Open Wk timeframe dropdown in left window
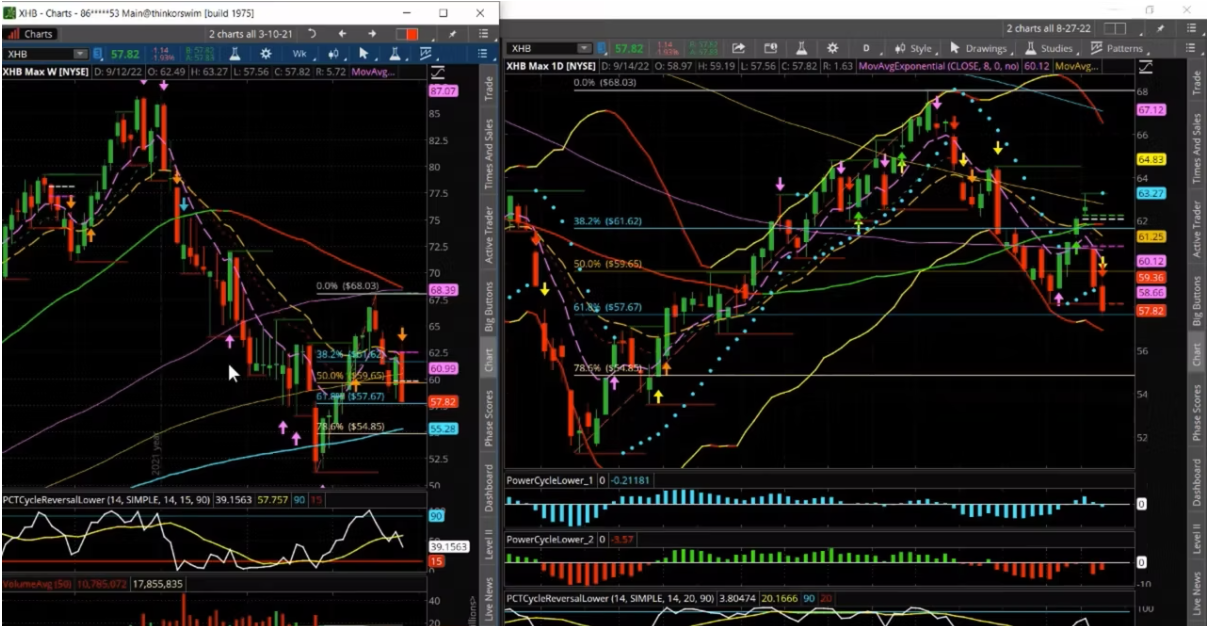Screen dimensions: 1208x626 click(x=299, y=53)
